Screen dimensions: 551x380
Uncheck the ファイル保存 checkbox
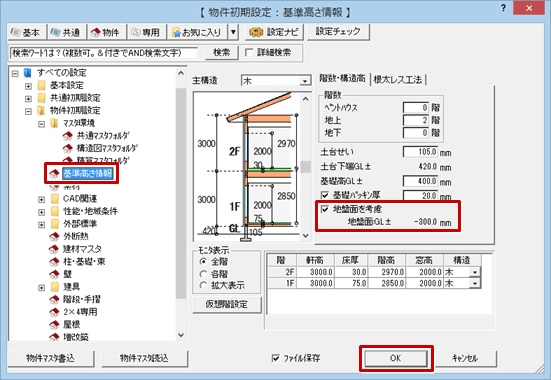point(276,358)
